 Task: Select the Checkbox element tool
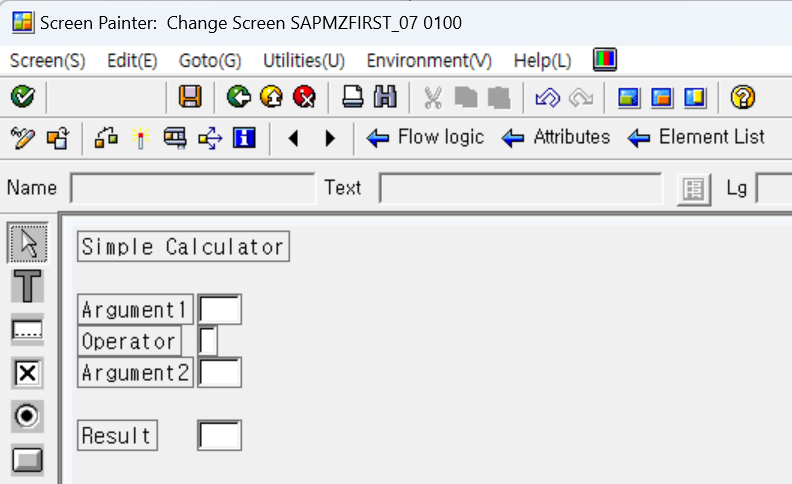pos(28,373)
